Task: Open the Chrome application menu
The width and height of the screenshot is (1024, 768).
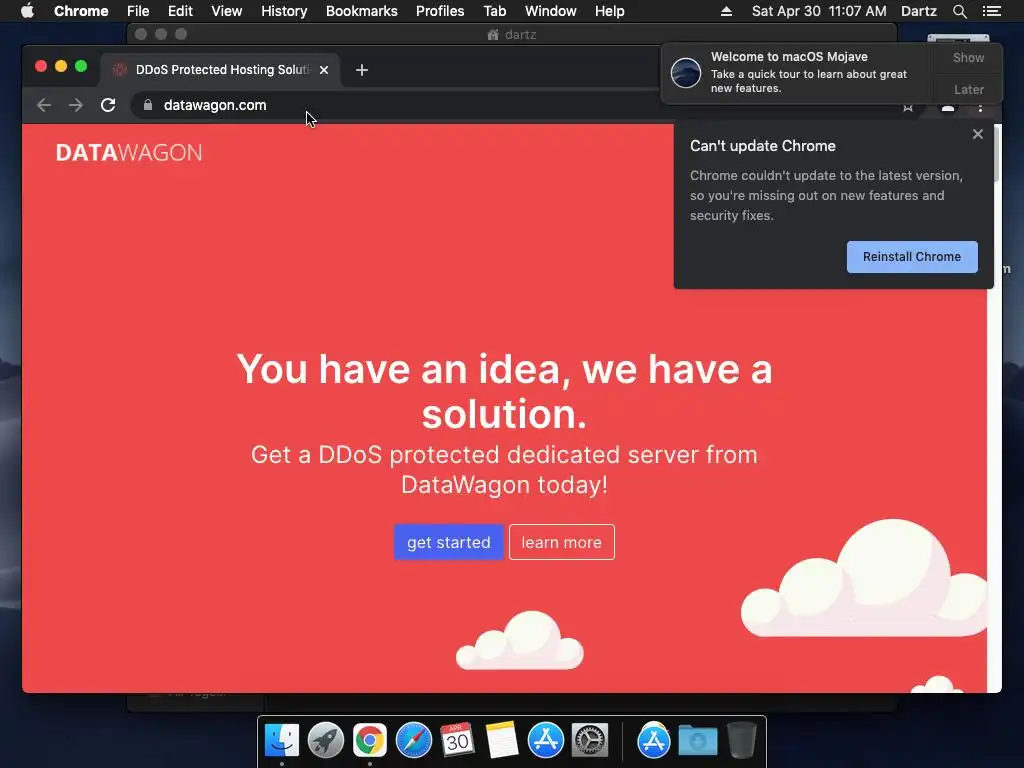Action: coord(81,11)
